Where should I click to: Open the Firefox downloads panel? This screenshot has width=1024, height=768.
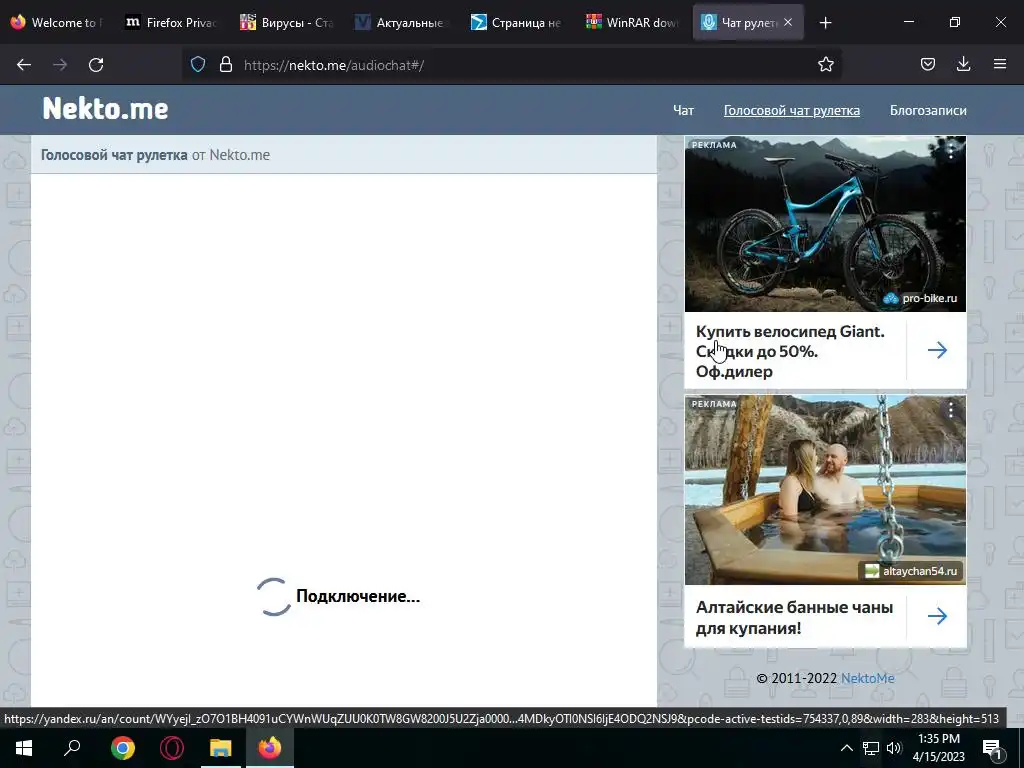[963, 64]
